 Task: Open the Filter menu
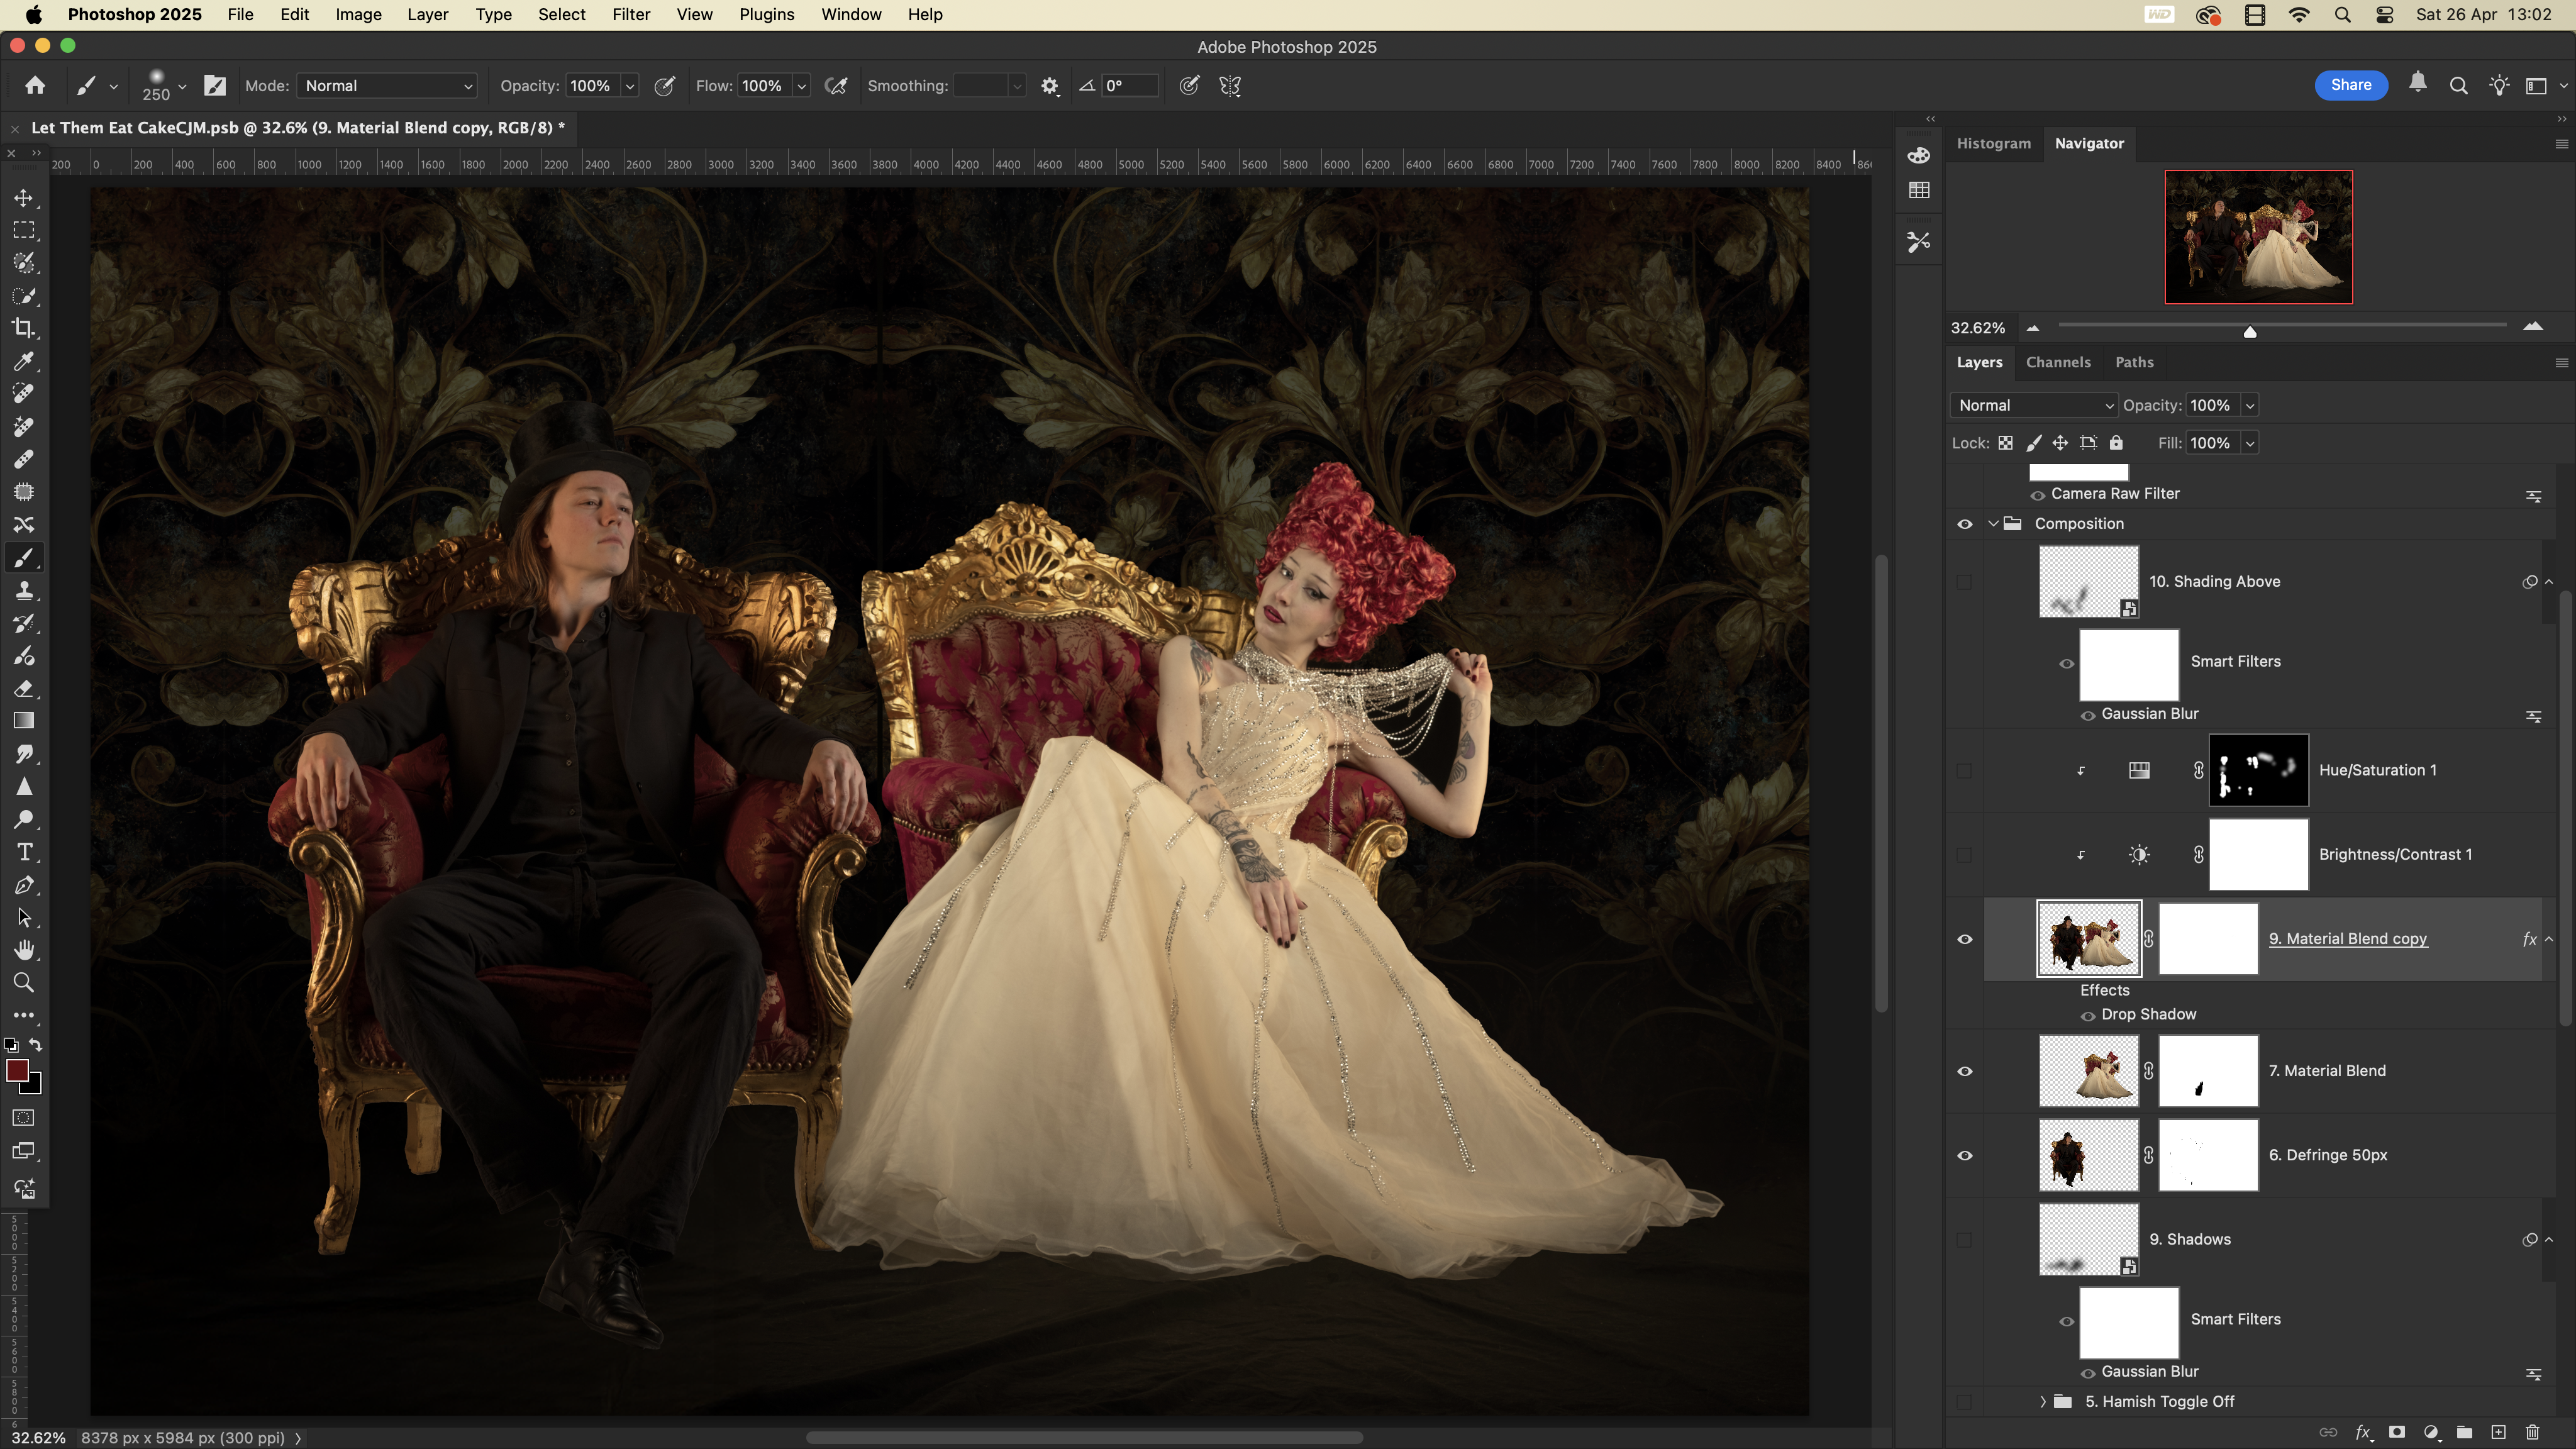coord(630,15)
